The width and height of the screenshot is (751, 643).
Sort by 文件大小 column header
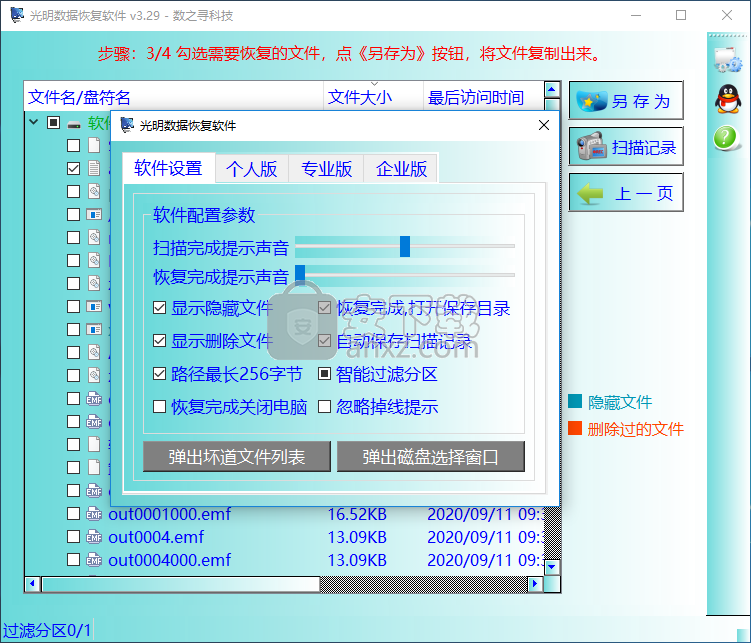coord(374,97)
